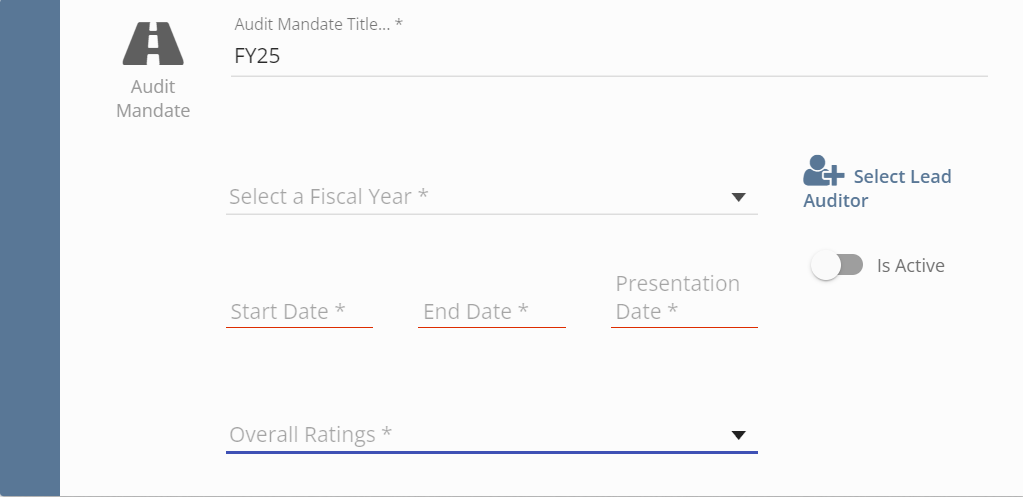Click the add-person Lead Auditor icon
Viewport: 1023px width, 497px height.
click(x=823, y=171)
